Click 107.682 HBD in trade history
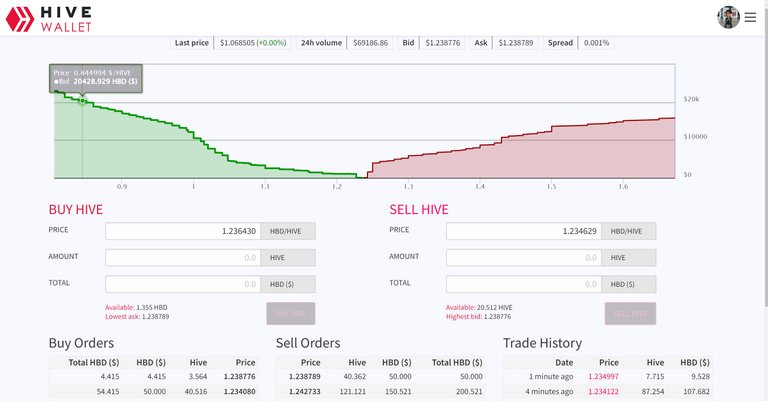This screenshot has width=768, height=401. point(696,392)
